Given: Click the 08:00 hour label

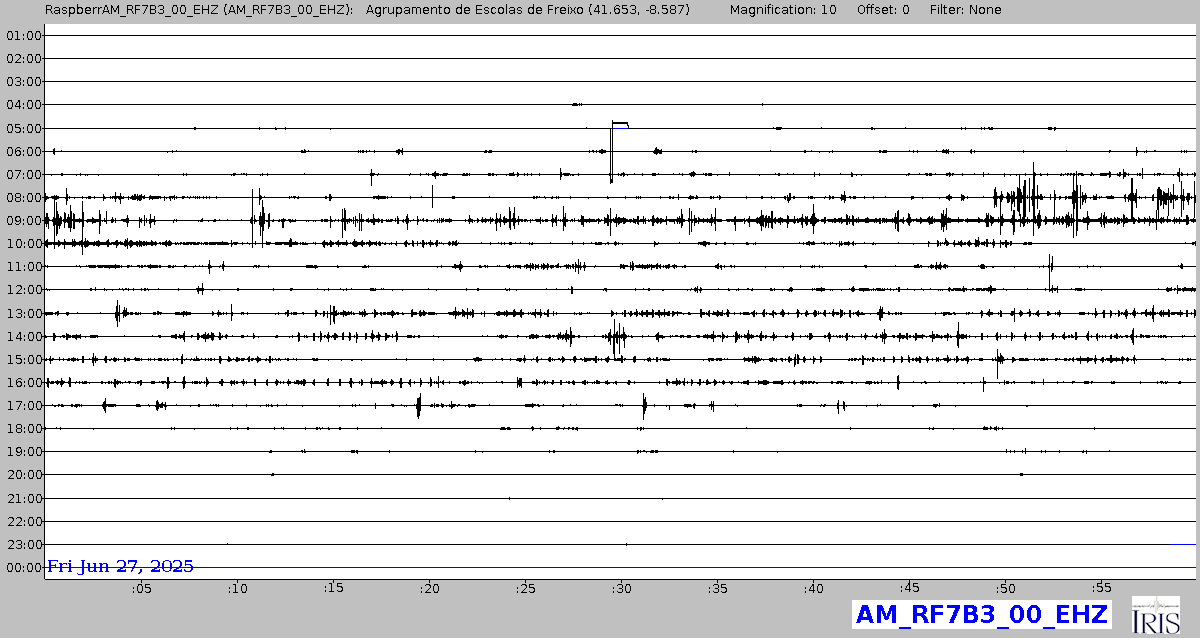Looking at the screenshot, I should click(23, 198).
